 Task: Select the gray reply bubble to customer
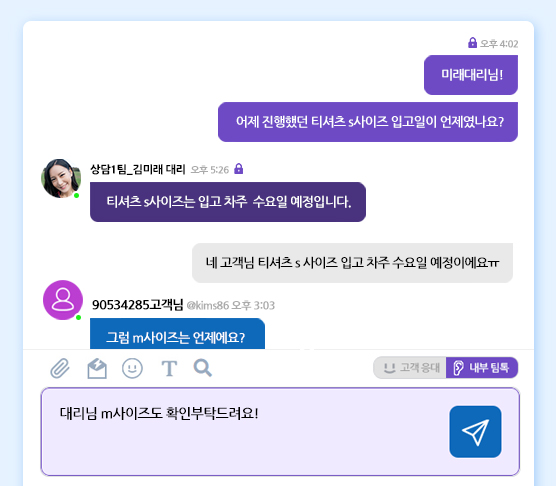[x=352, y=263]
